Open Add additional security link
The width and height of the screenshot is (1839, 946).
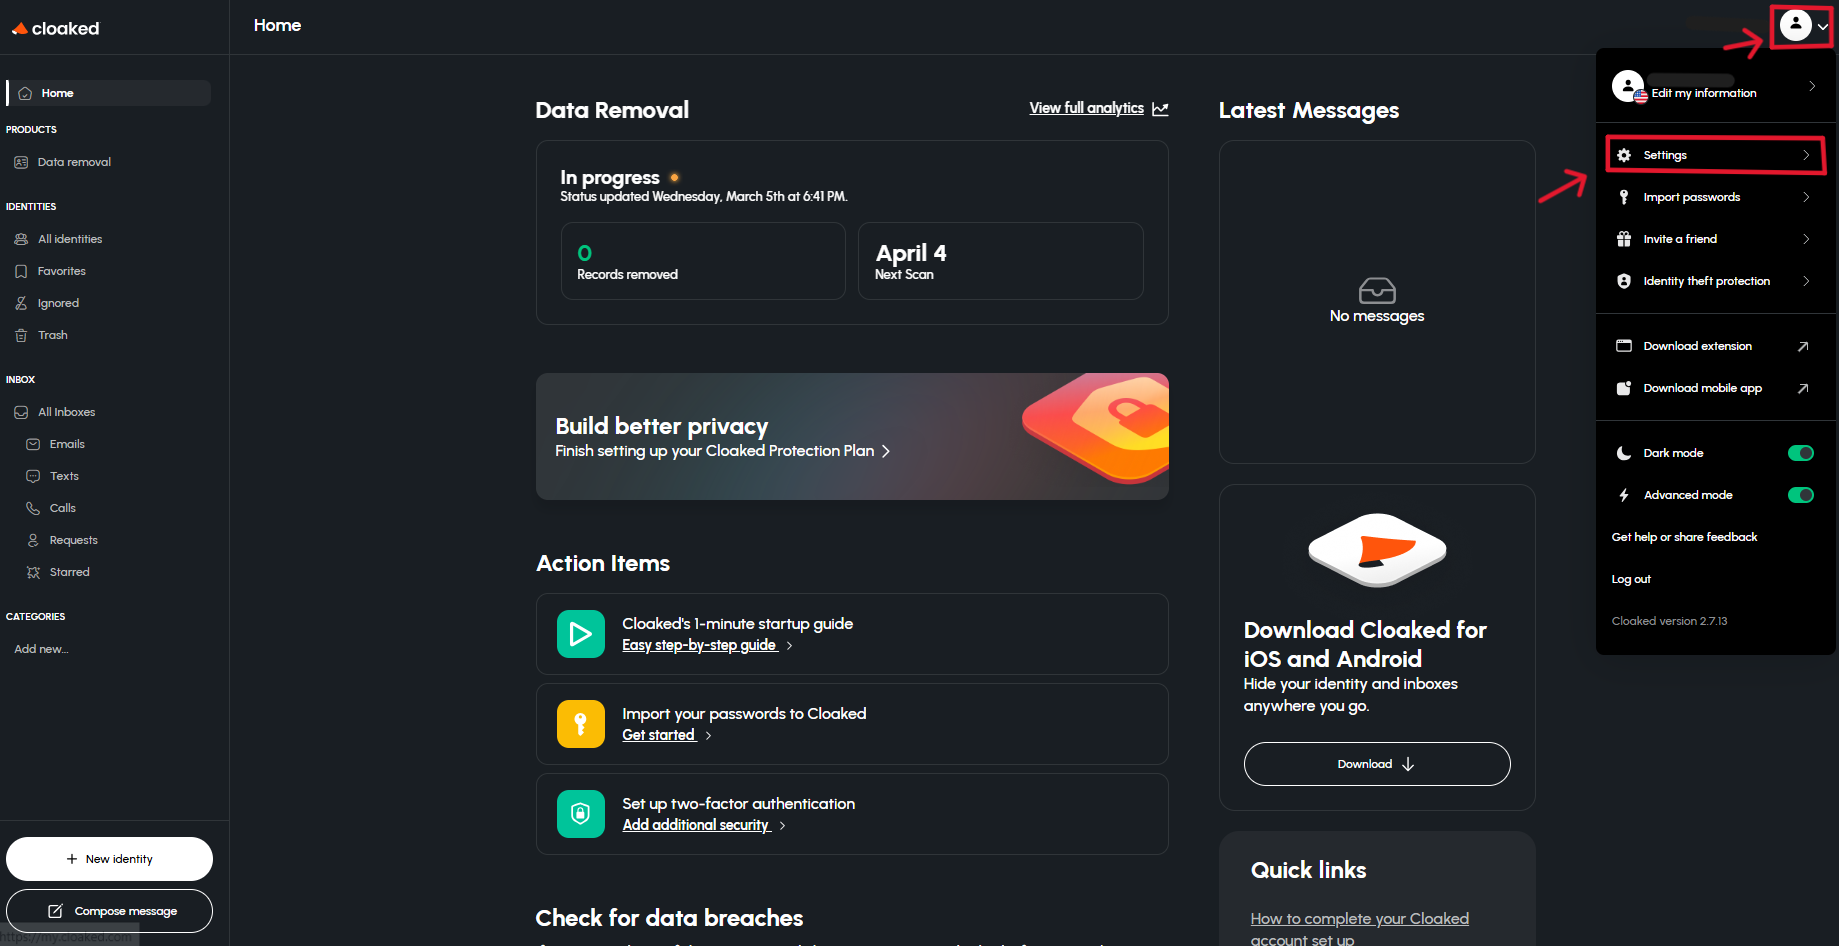696,825
